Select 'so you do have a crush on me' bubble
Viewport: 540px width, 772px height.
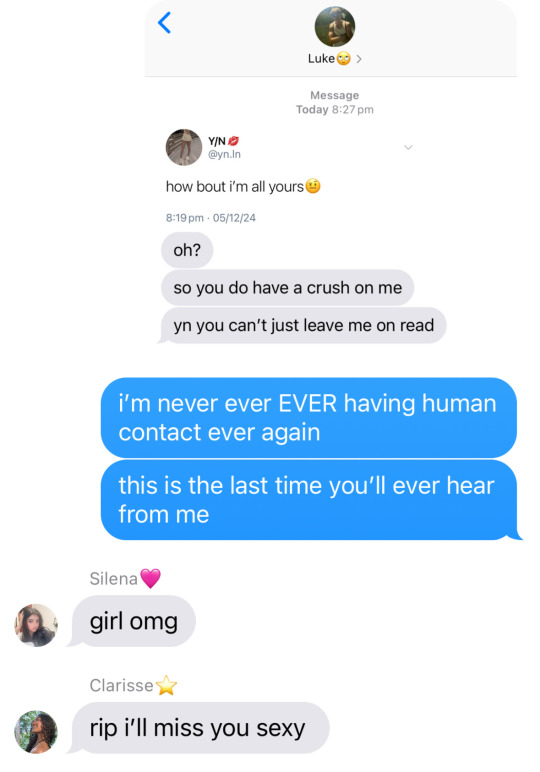pos(287,288)
